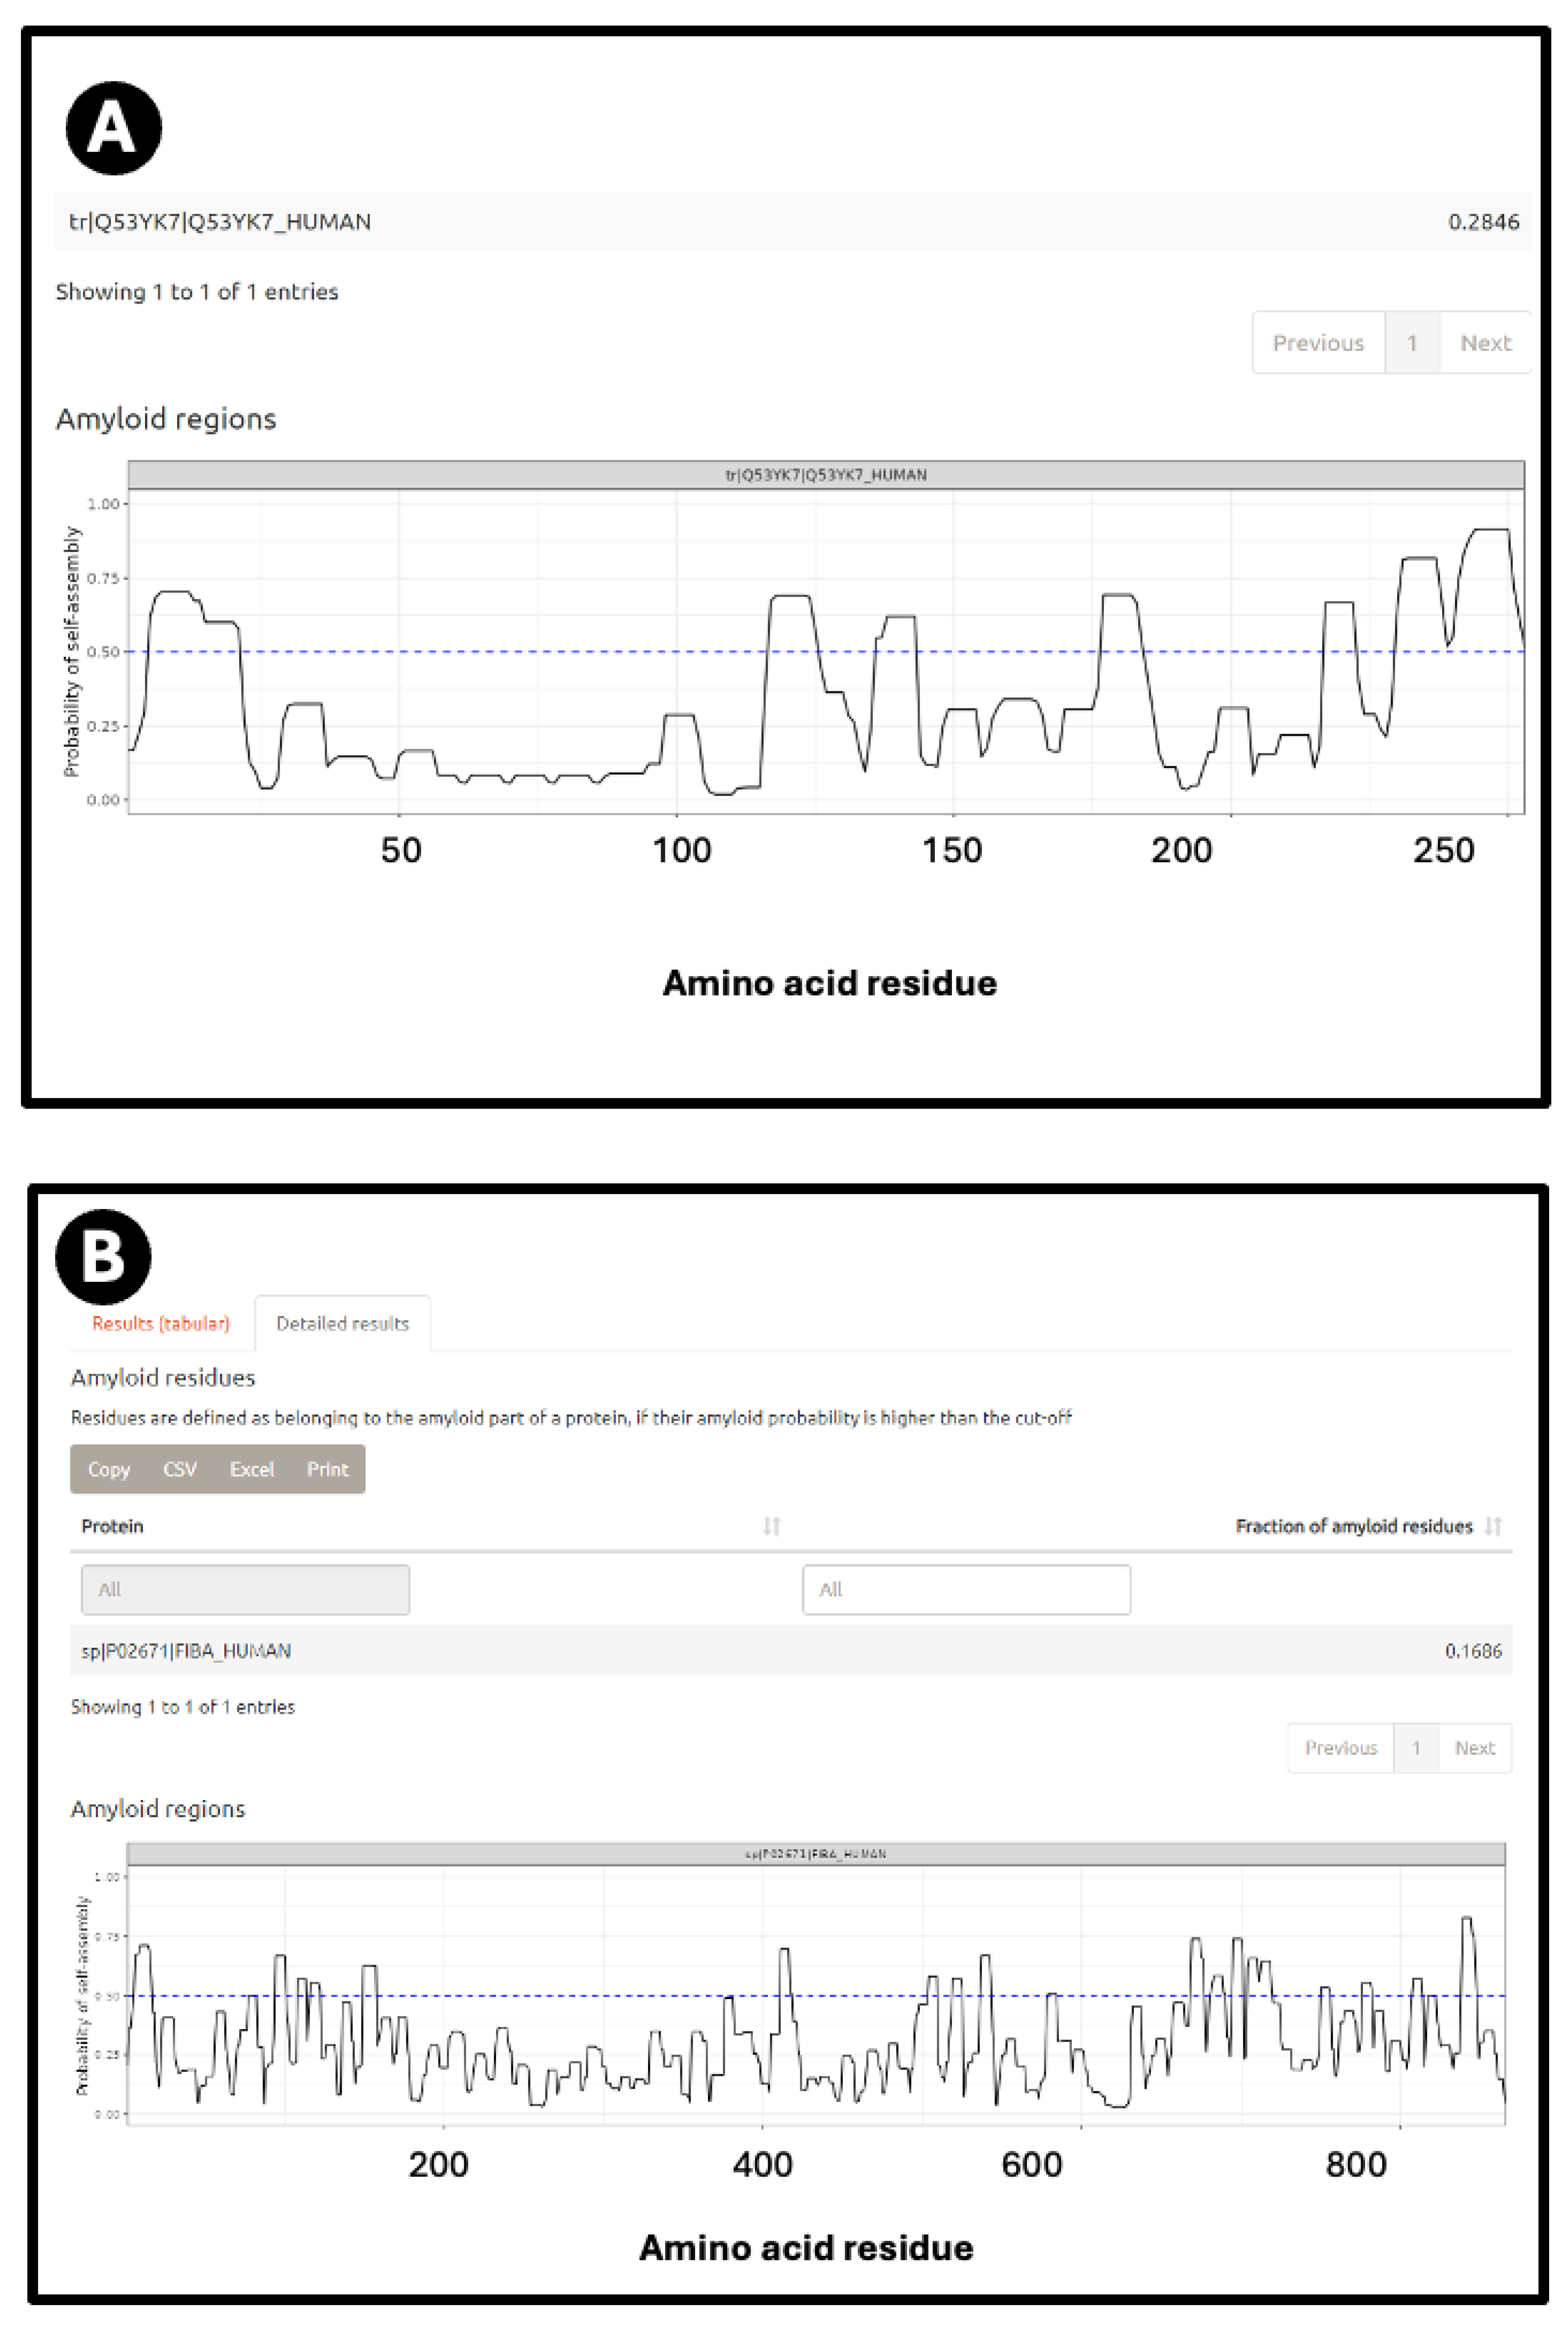Go to Next page in panel A
The image size is (1568, 2328).
[1485, 343]
